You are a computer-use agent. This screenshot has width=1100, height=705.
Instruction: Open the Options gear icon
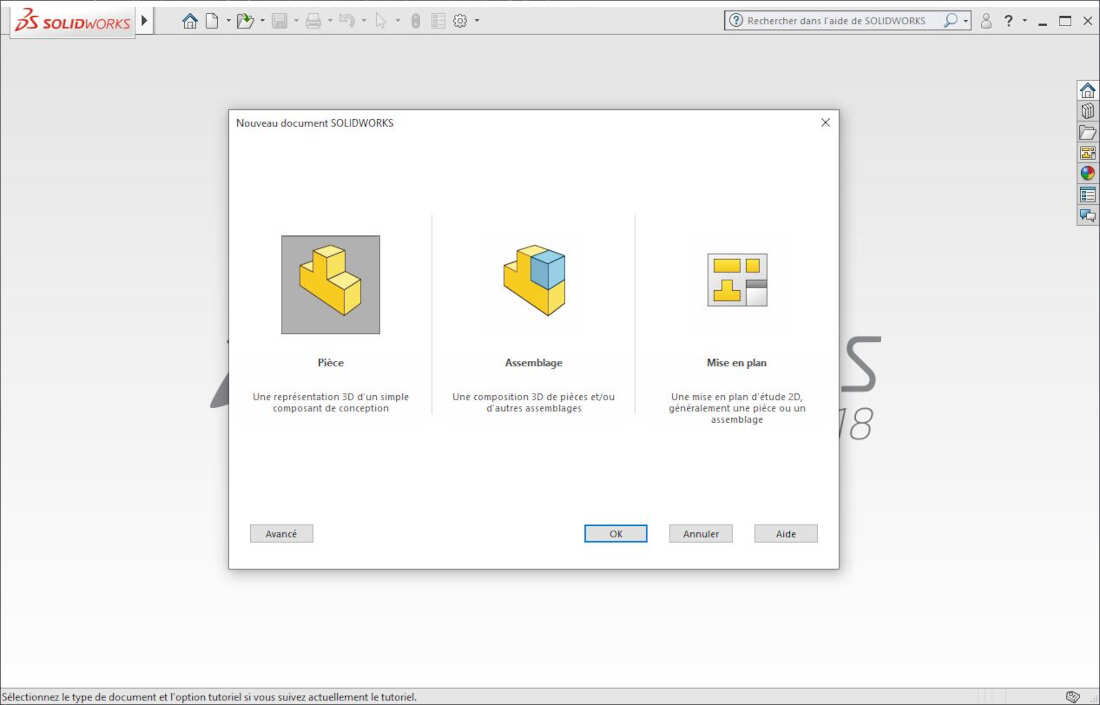460,21
